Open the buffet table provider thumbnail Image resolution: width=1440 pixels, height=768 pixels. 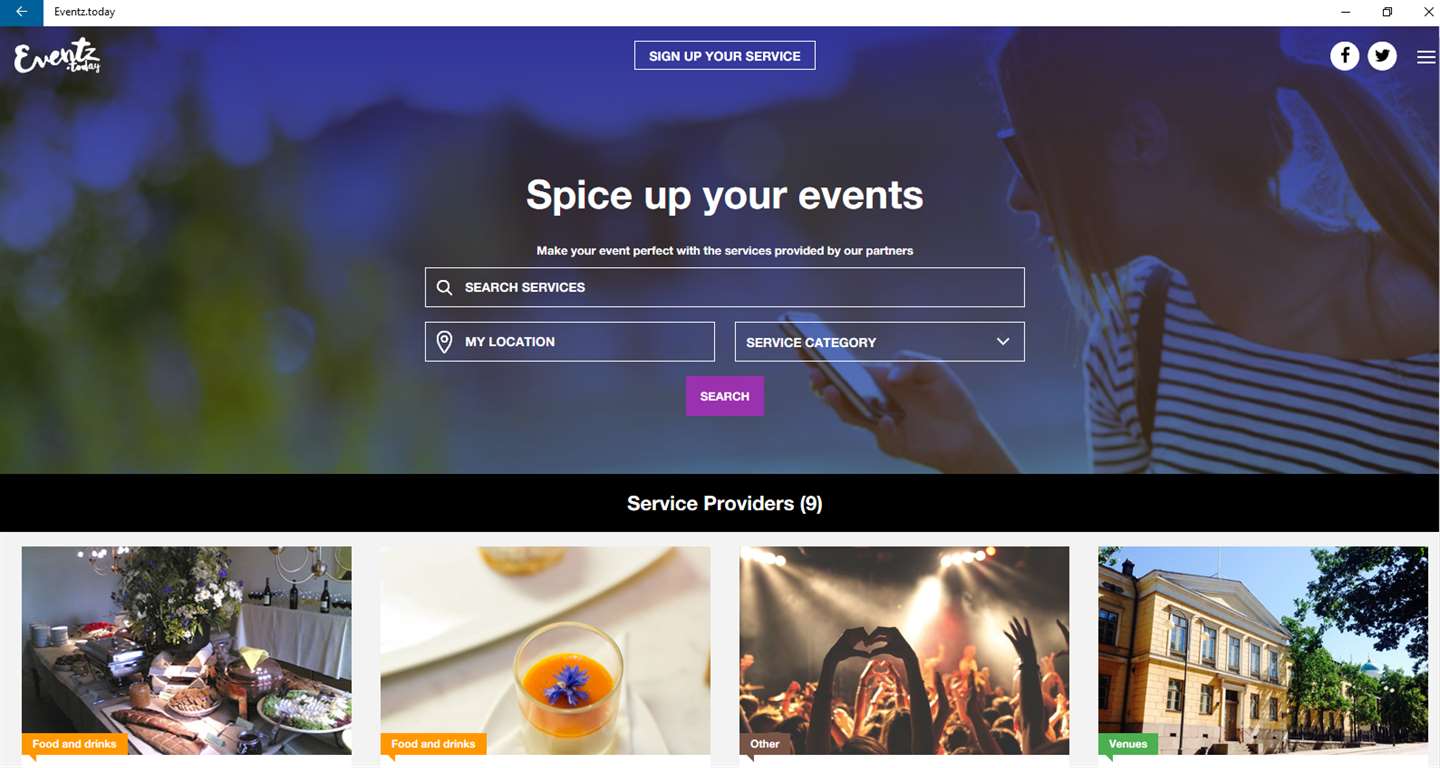[187, 650]
